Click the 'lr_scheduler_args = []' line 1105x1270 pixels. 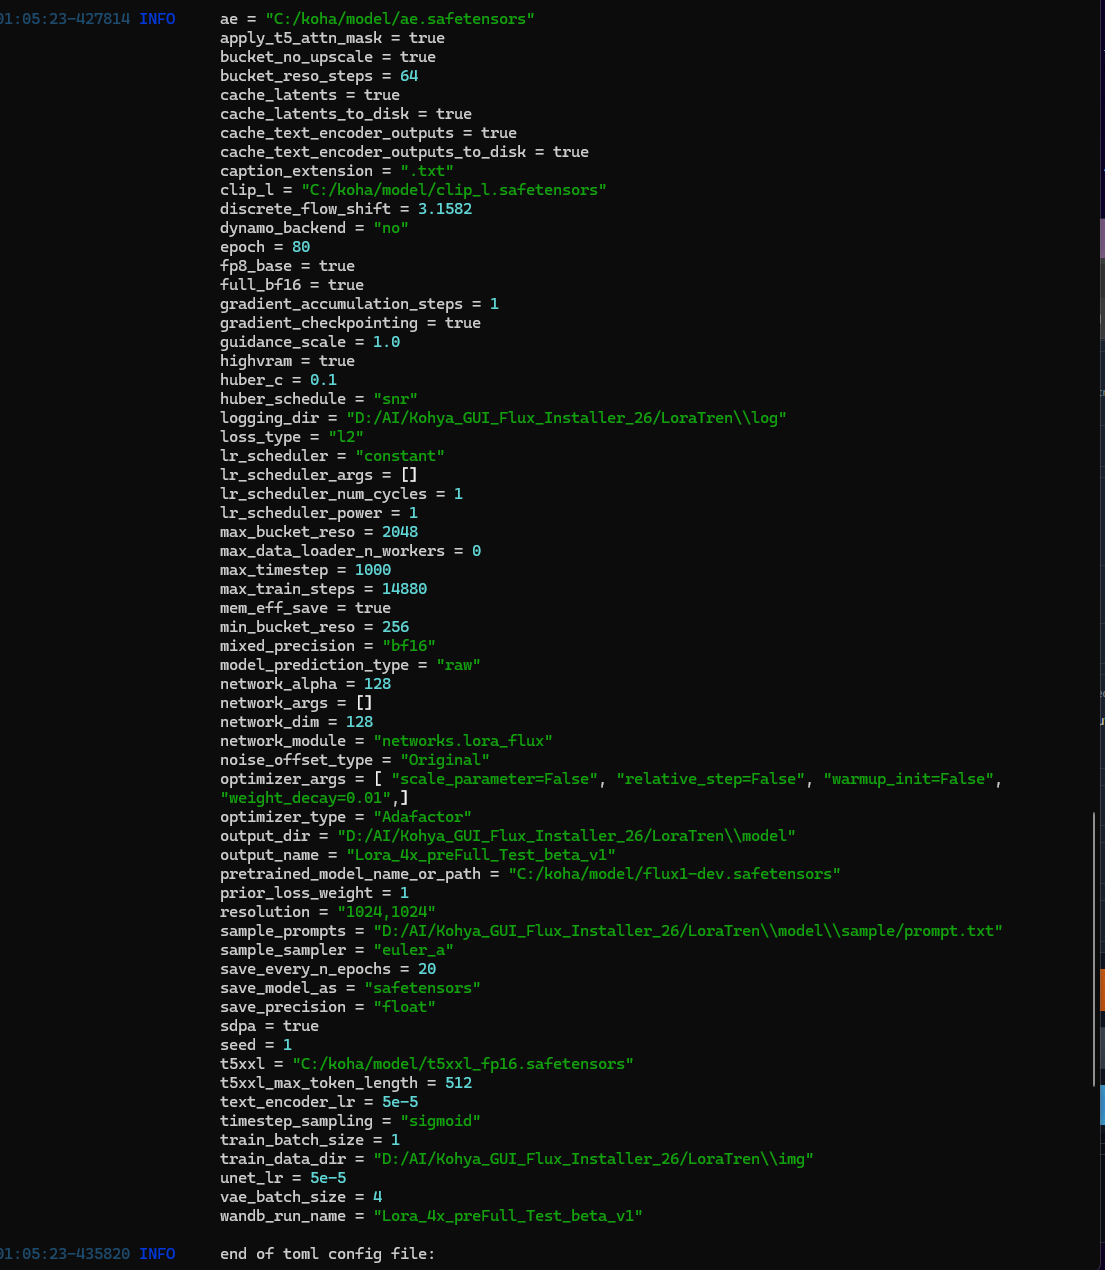click(319, 475)
